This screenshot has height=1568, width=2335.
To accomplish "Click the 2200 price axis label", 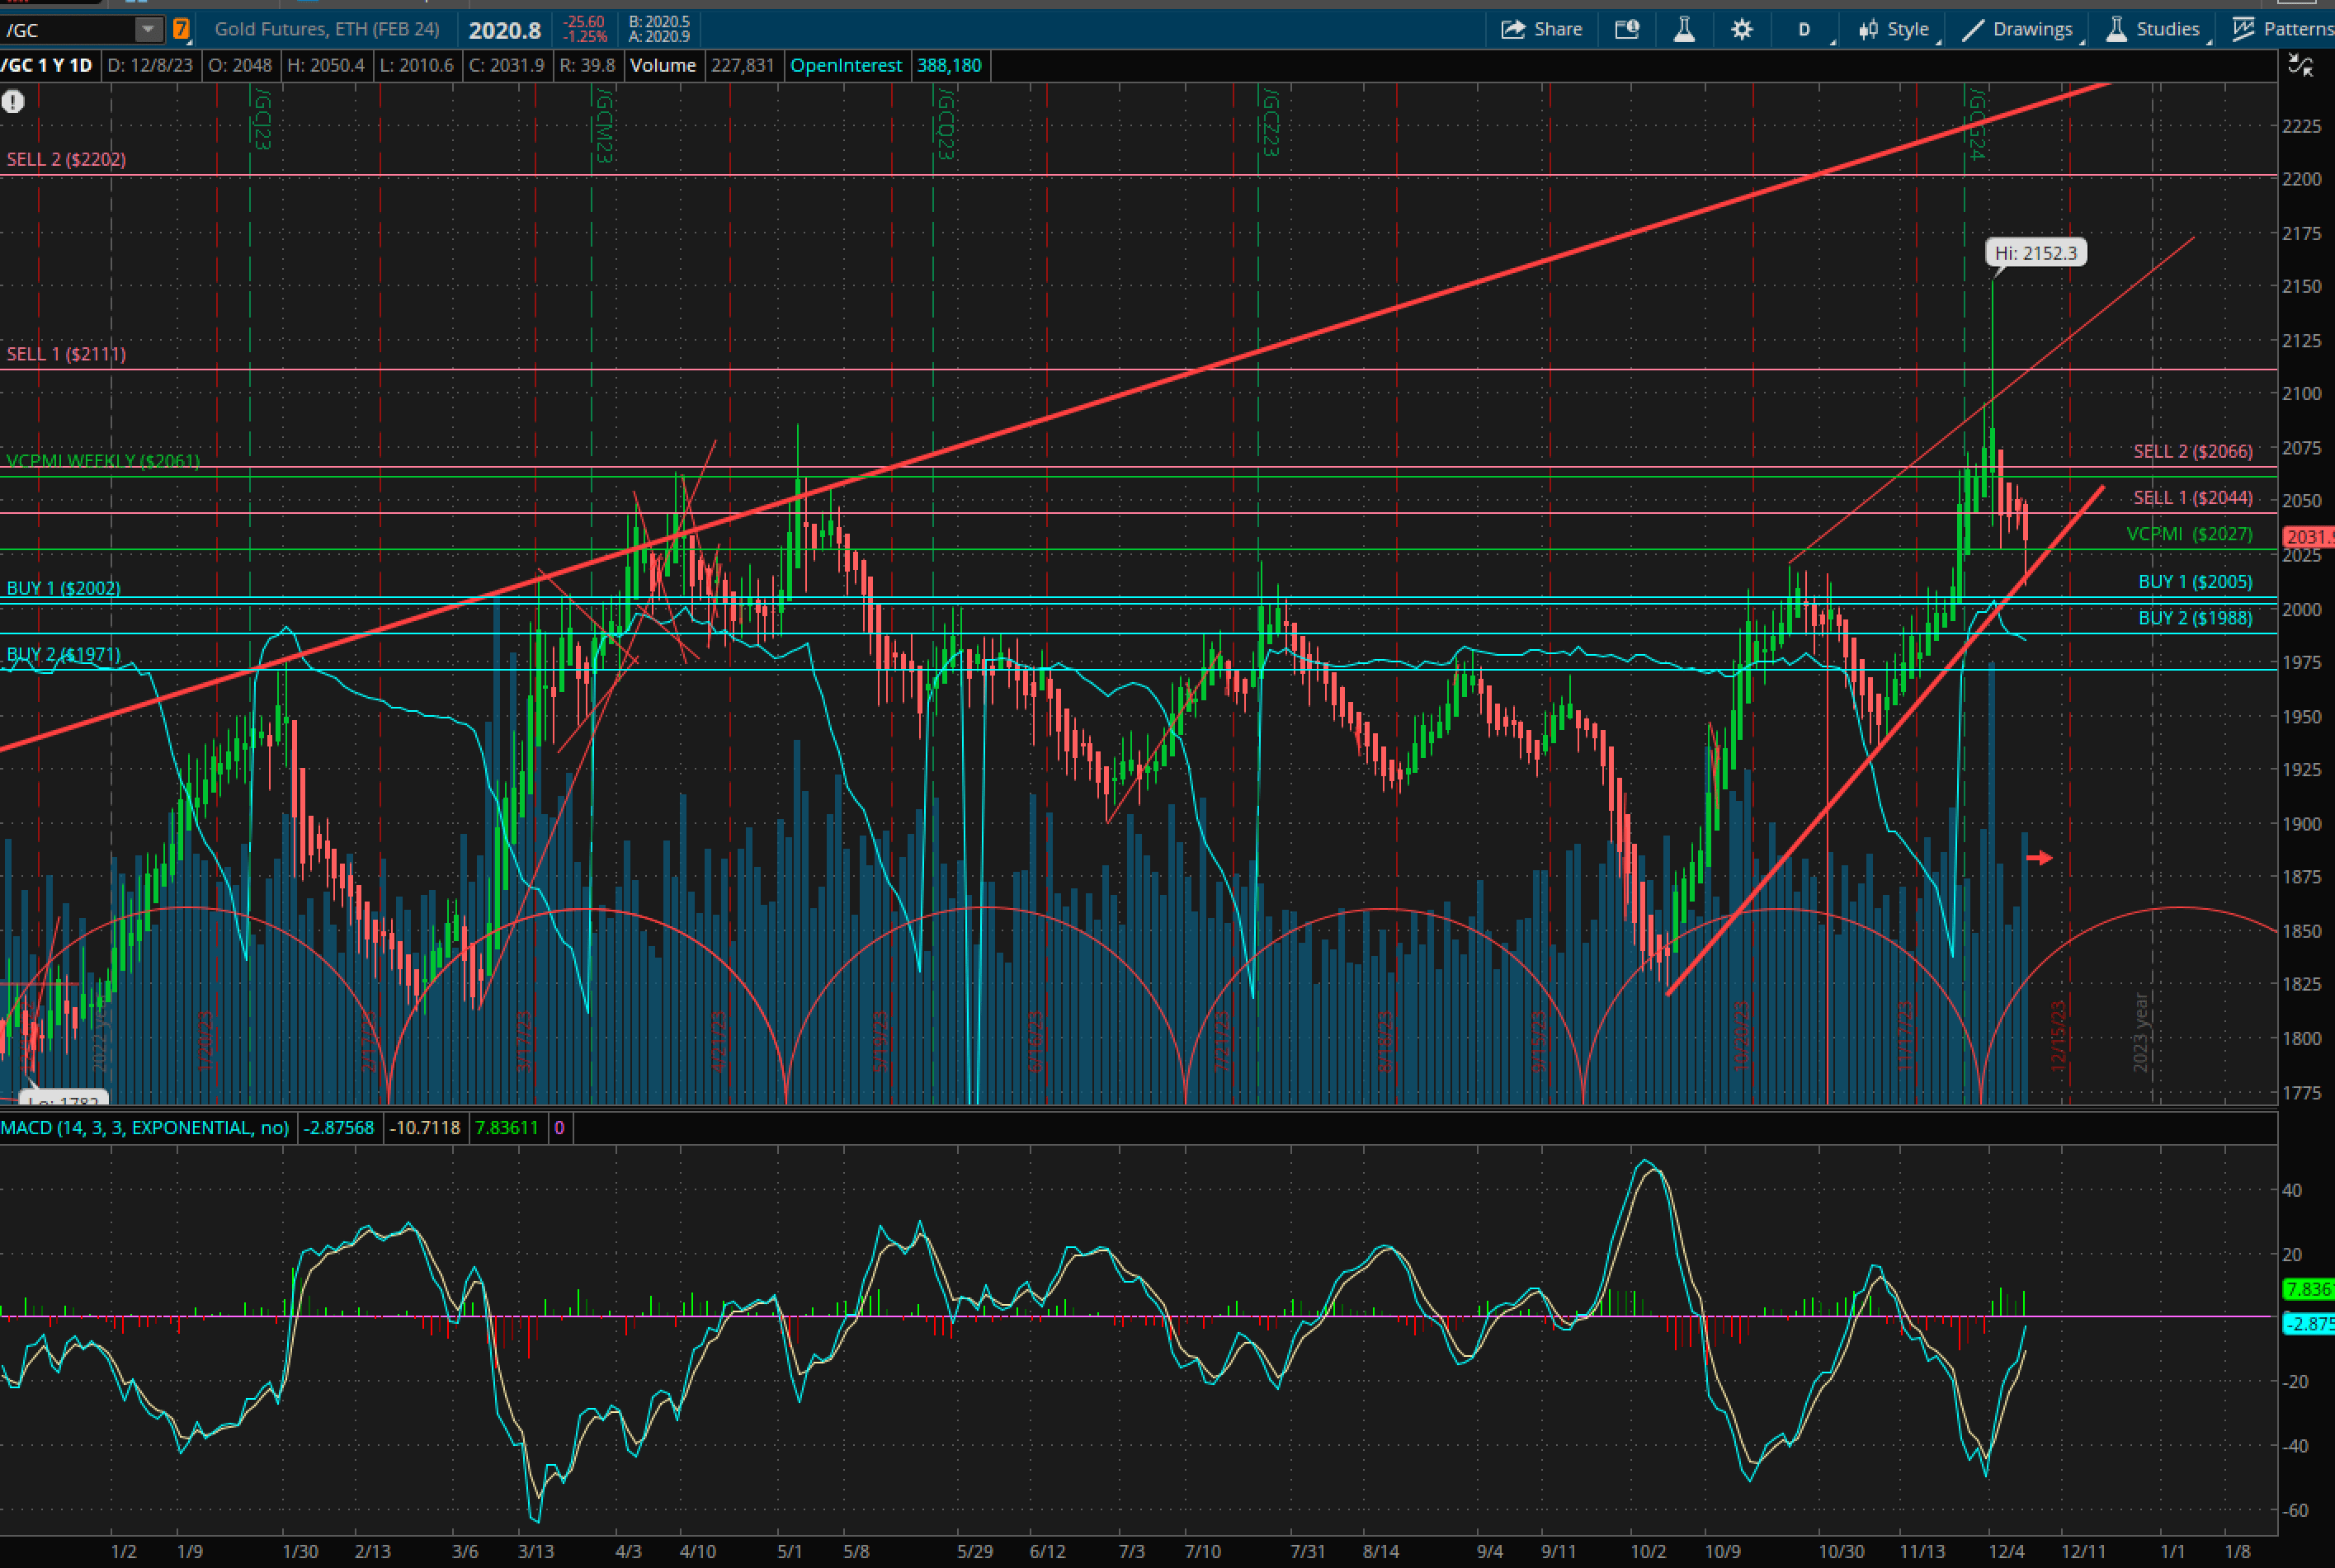I will [x=2302, y=180].
